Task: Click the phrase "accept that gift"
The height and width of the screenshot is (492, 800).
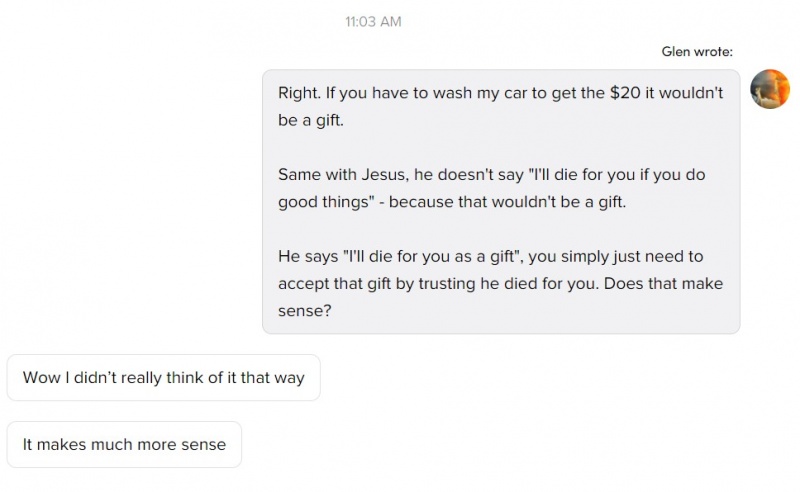Action: tap(331, 283)
